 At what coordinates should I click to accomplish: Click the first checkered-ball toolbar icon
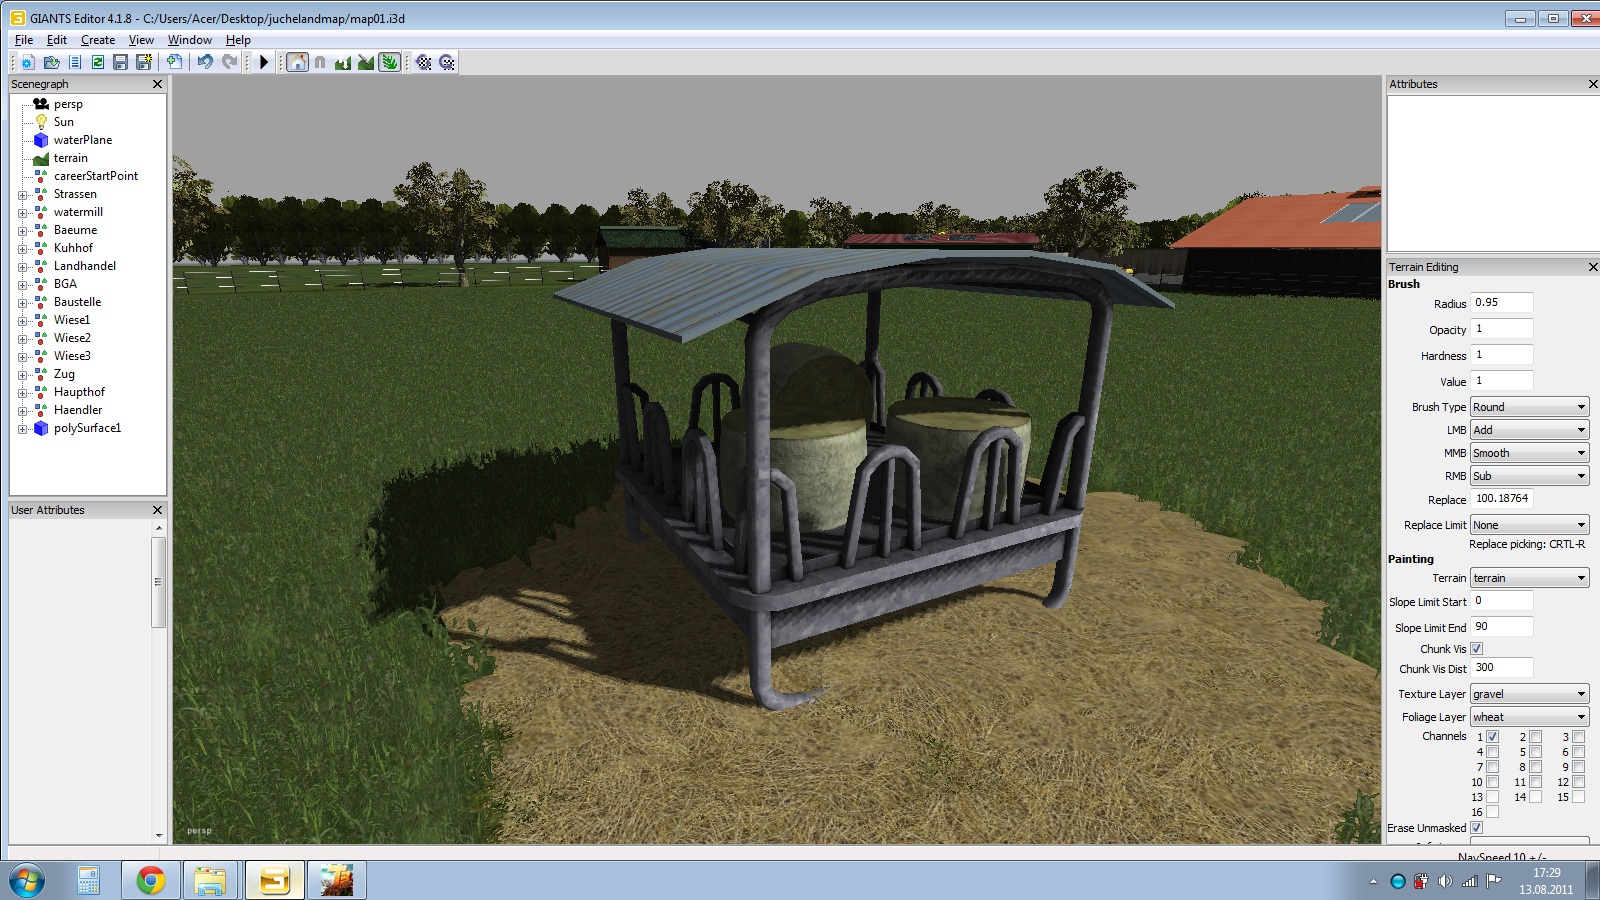424,62
